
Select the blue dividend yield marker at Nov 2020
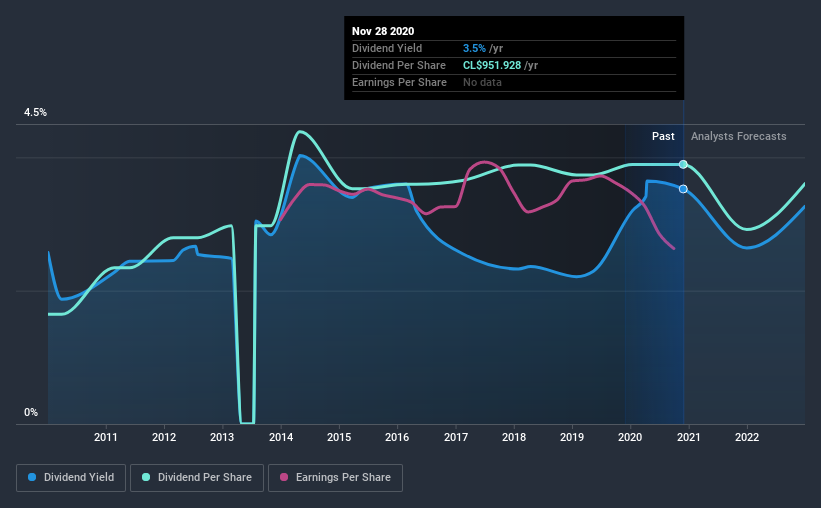[683, 189]
